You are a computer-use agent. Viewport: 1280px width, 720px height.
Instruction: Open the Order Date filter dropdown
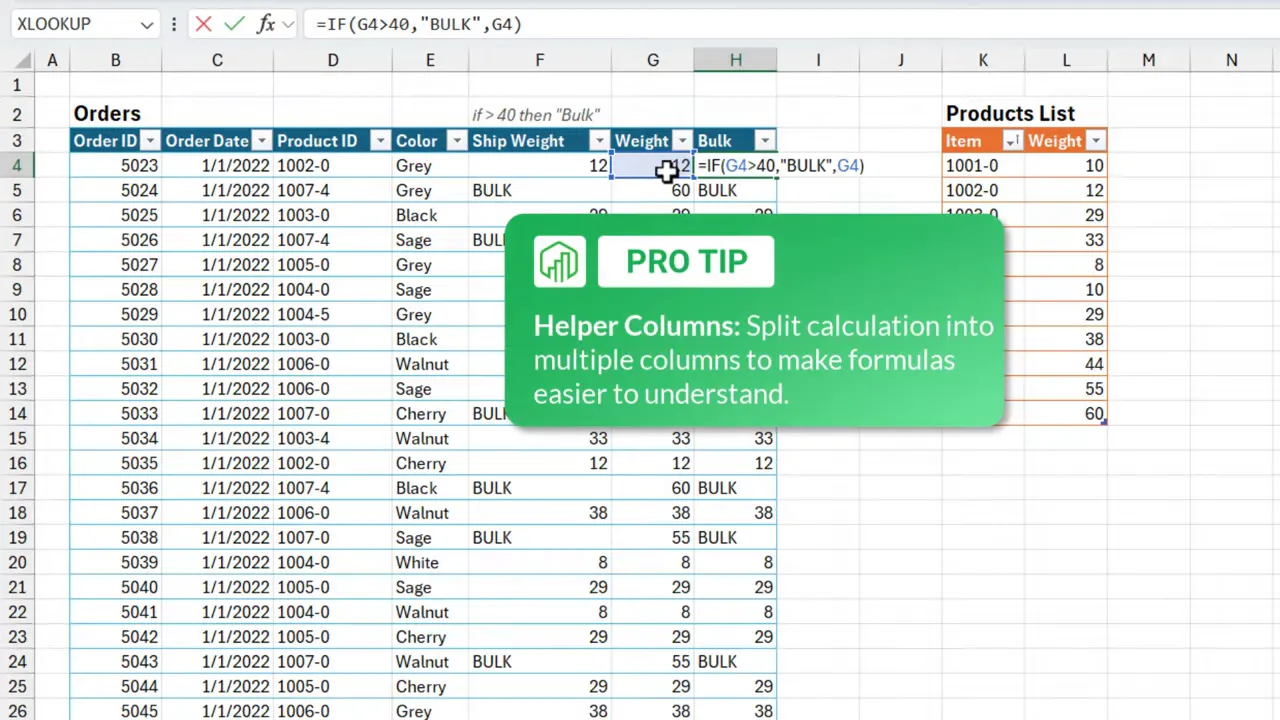261,140
